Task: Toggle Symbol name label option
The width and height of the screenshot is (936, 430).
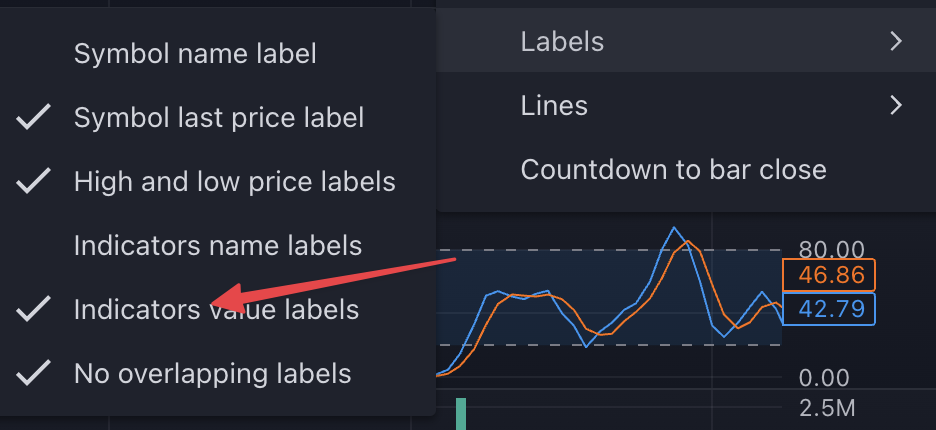Action: (x=195, y=54)
